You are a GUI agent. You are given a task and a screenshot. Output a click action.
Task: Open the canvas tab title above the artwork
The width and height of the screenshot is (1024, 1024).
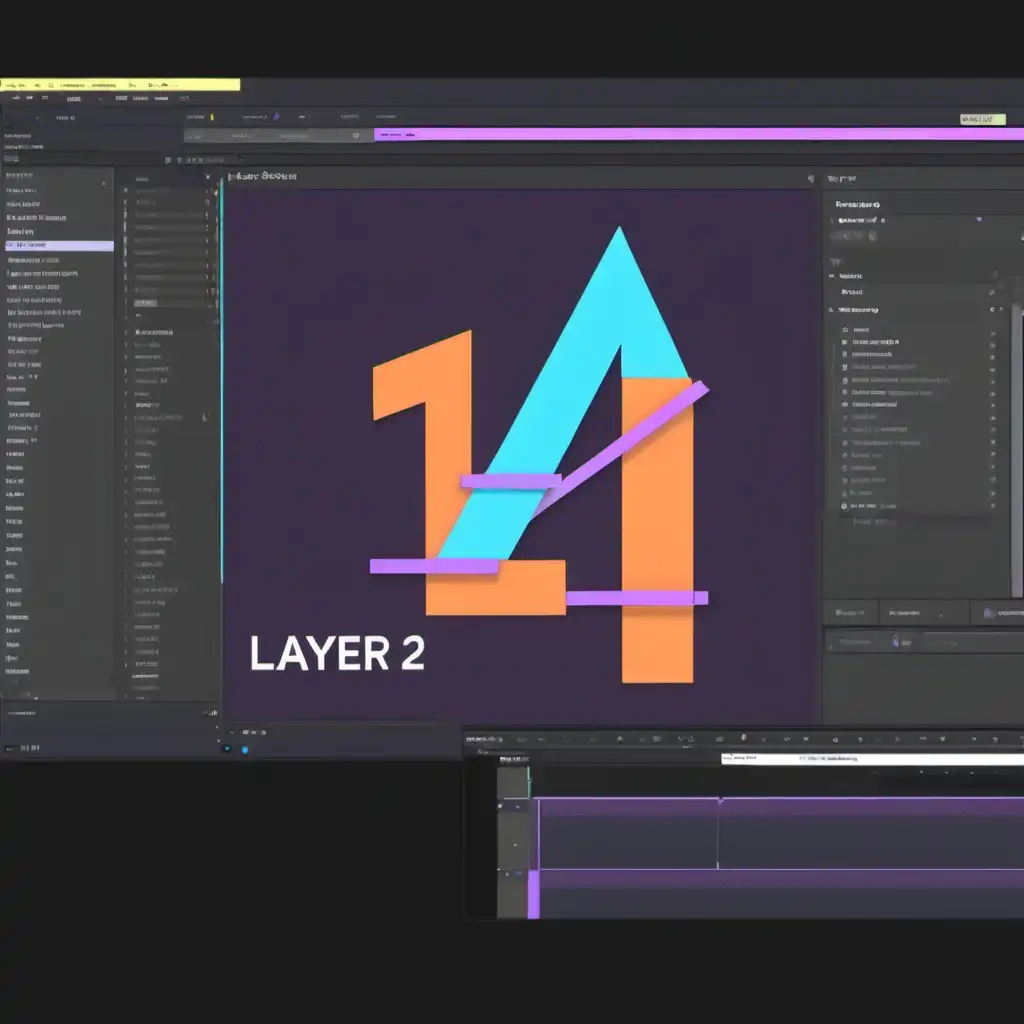click(x=263, y=177)
